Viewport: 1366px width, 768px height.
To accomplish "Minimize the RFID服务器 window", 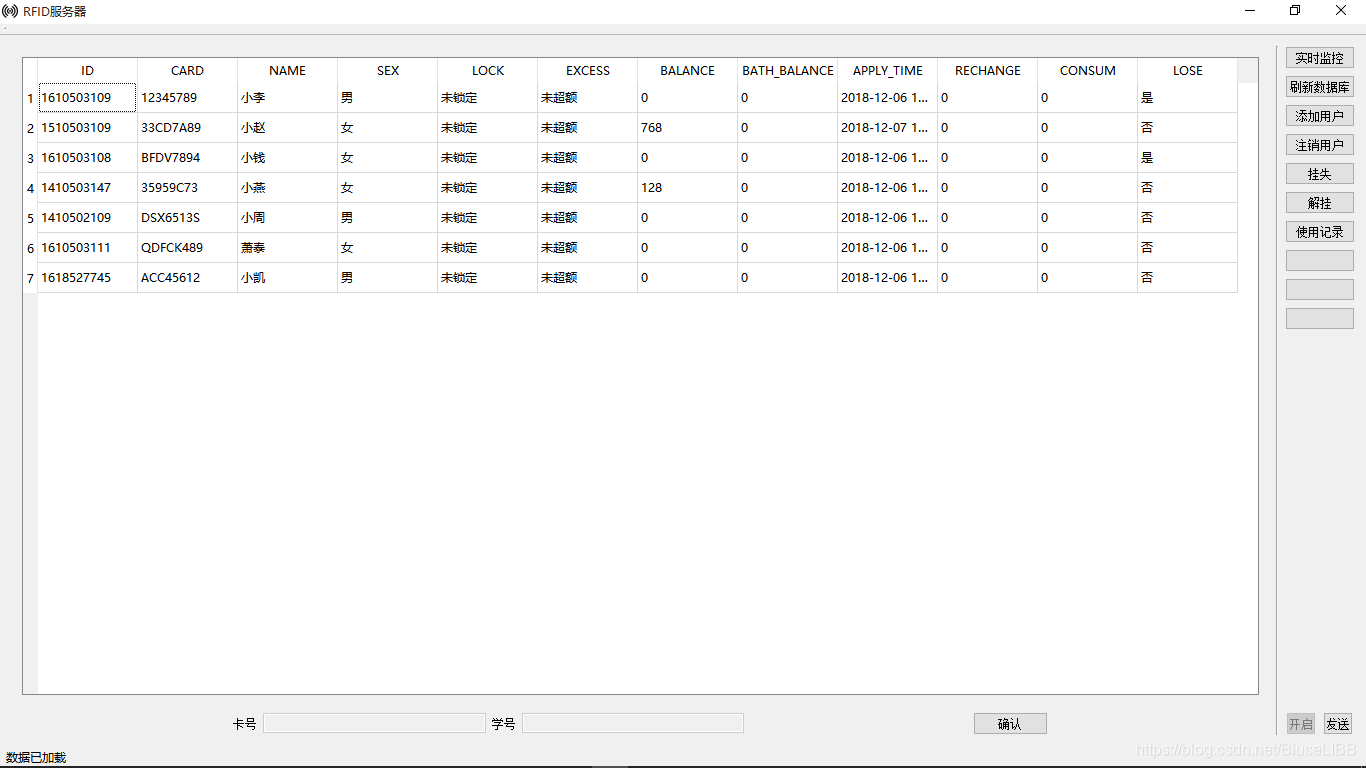I will 1250,11.
